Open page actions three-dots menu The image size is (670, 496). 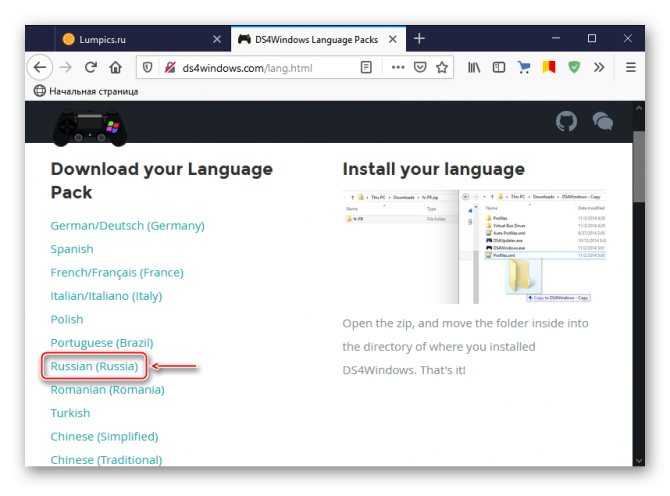398,67
